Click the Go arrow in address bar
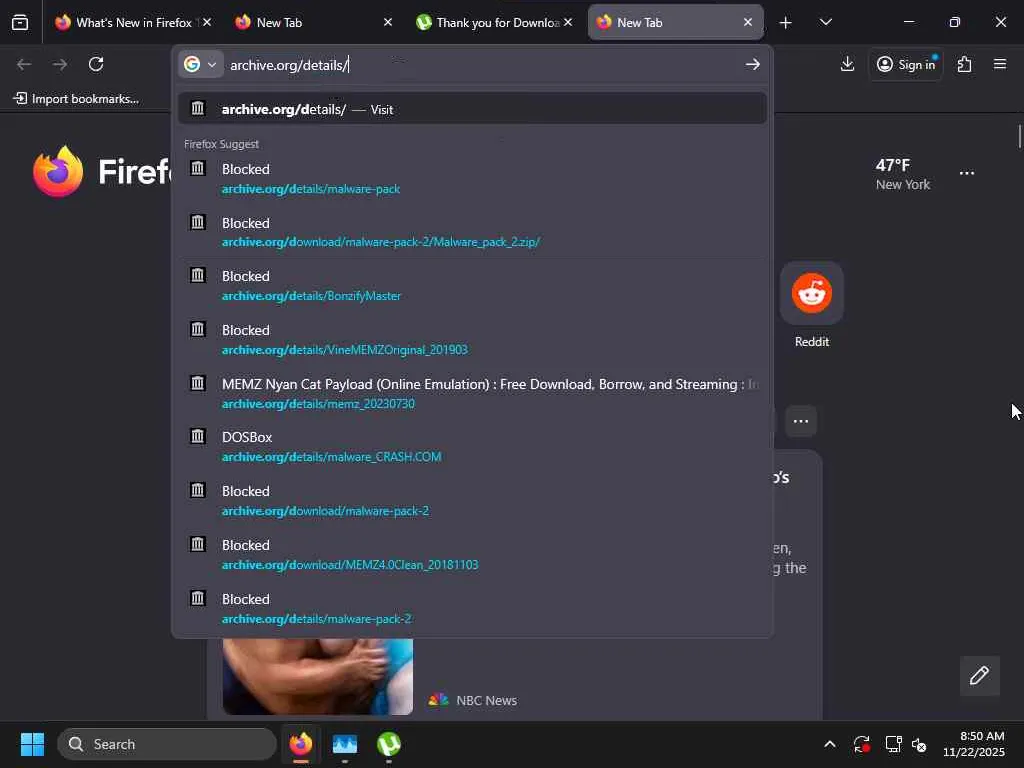1024x768 pixels. tap(753, 64)
